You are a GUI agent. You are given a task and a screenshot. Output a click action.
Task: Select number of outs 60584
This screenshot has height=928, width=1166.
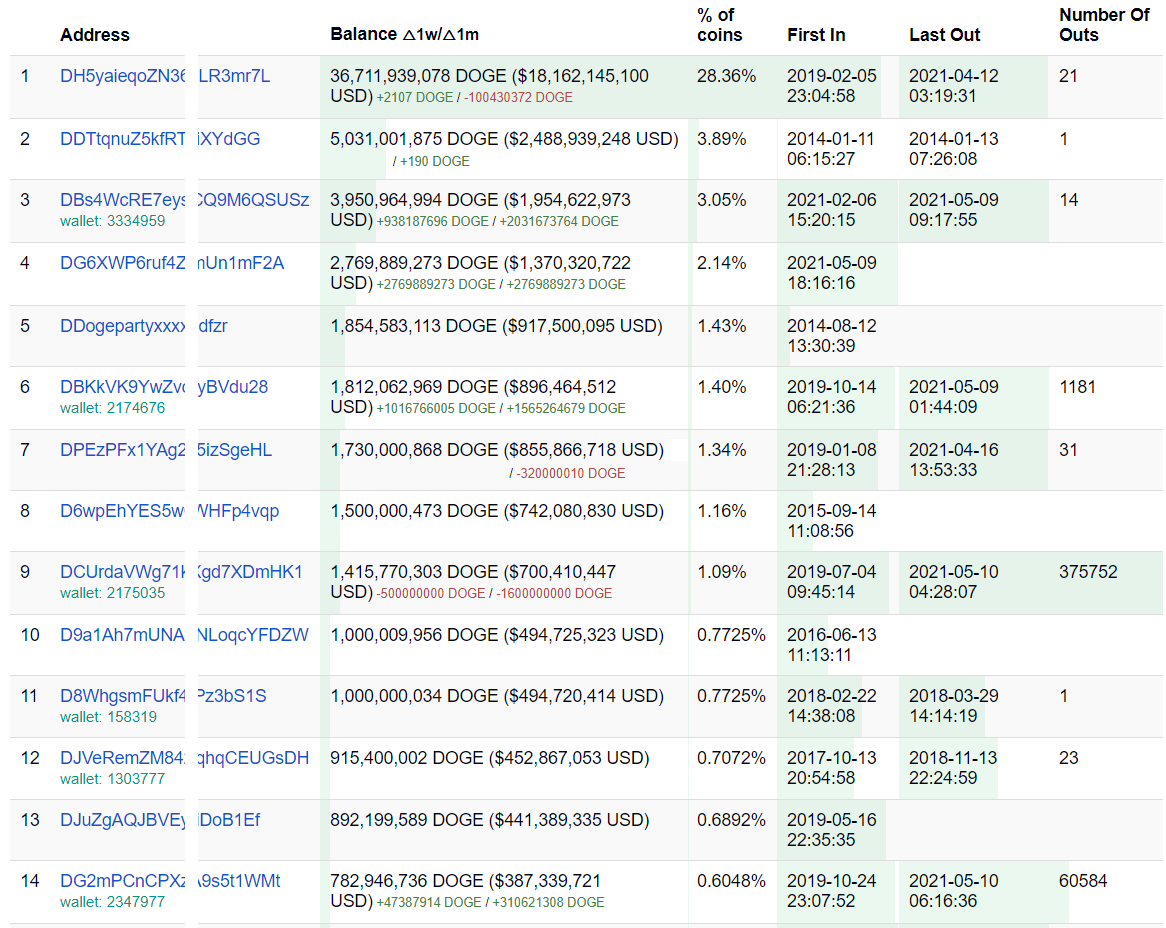click(x=1083, y=881)
